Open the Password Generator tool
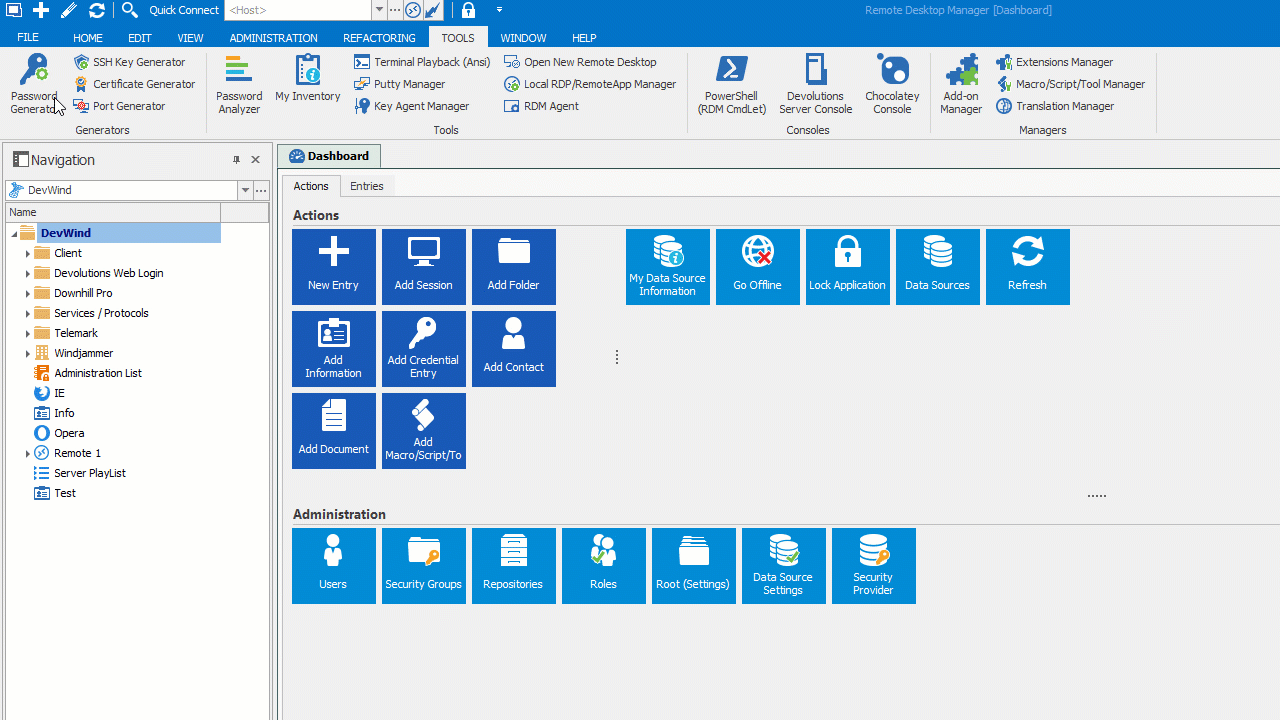 tap(34, 85)
